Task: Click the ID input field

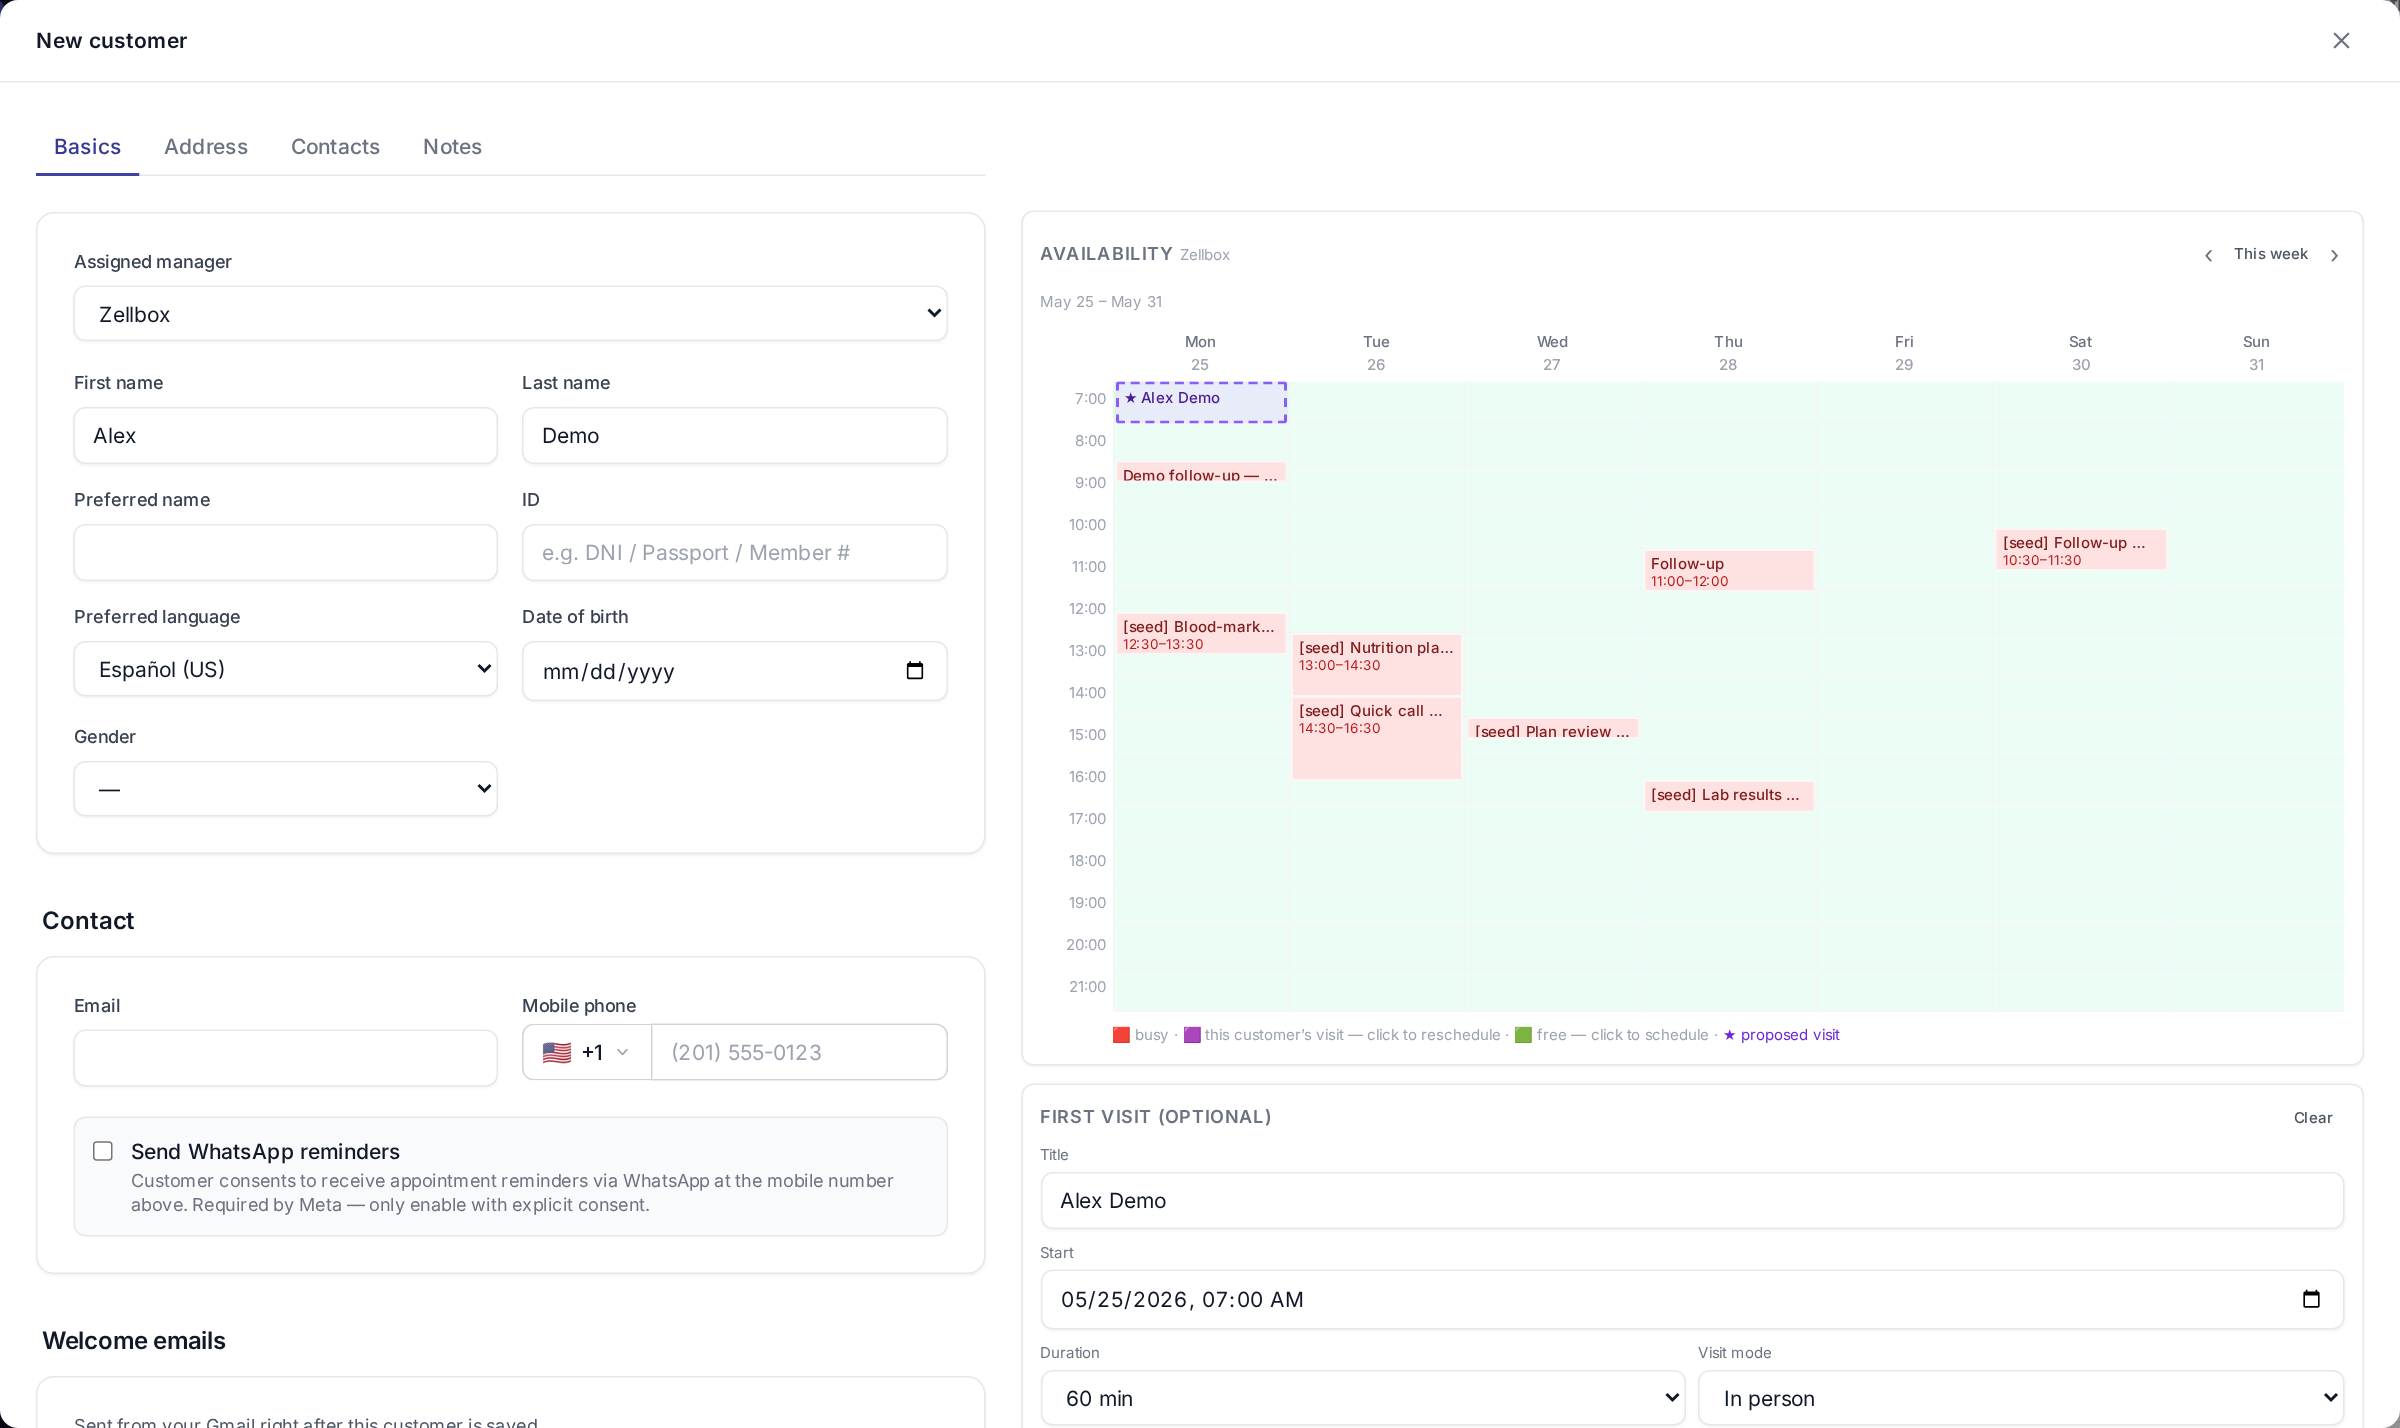Action: 734,552
